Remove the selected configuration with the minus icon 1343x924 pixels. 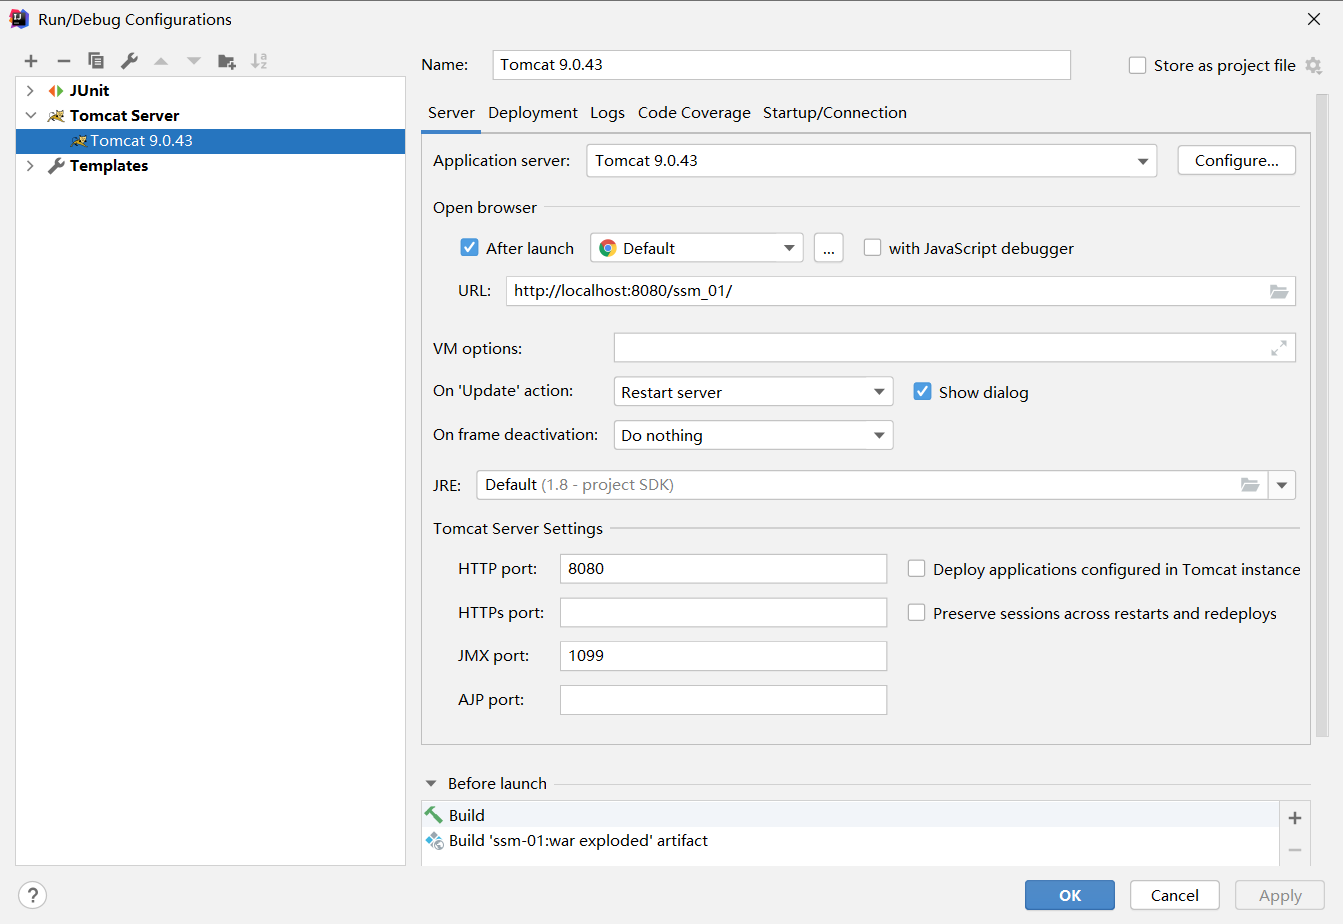click(x=64, y=61)
